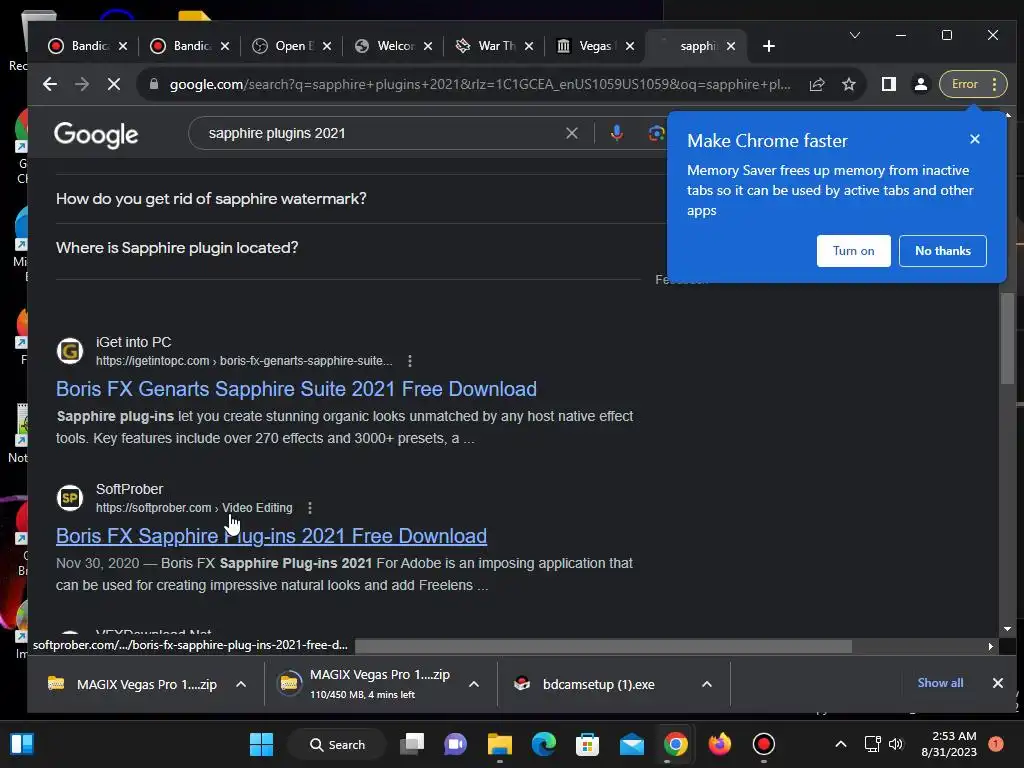
Task: Start voice search with microphone
Action: 616,133
